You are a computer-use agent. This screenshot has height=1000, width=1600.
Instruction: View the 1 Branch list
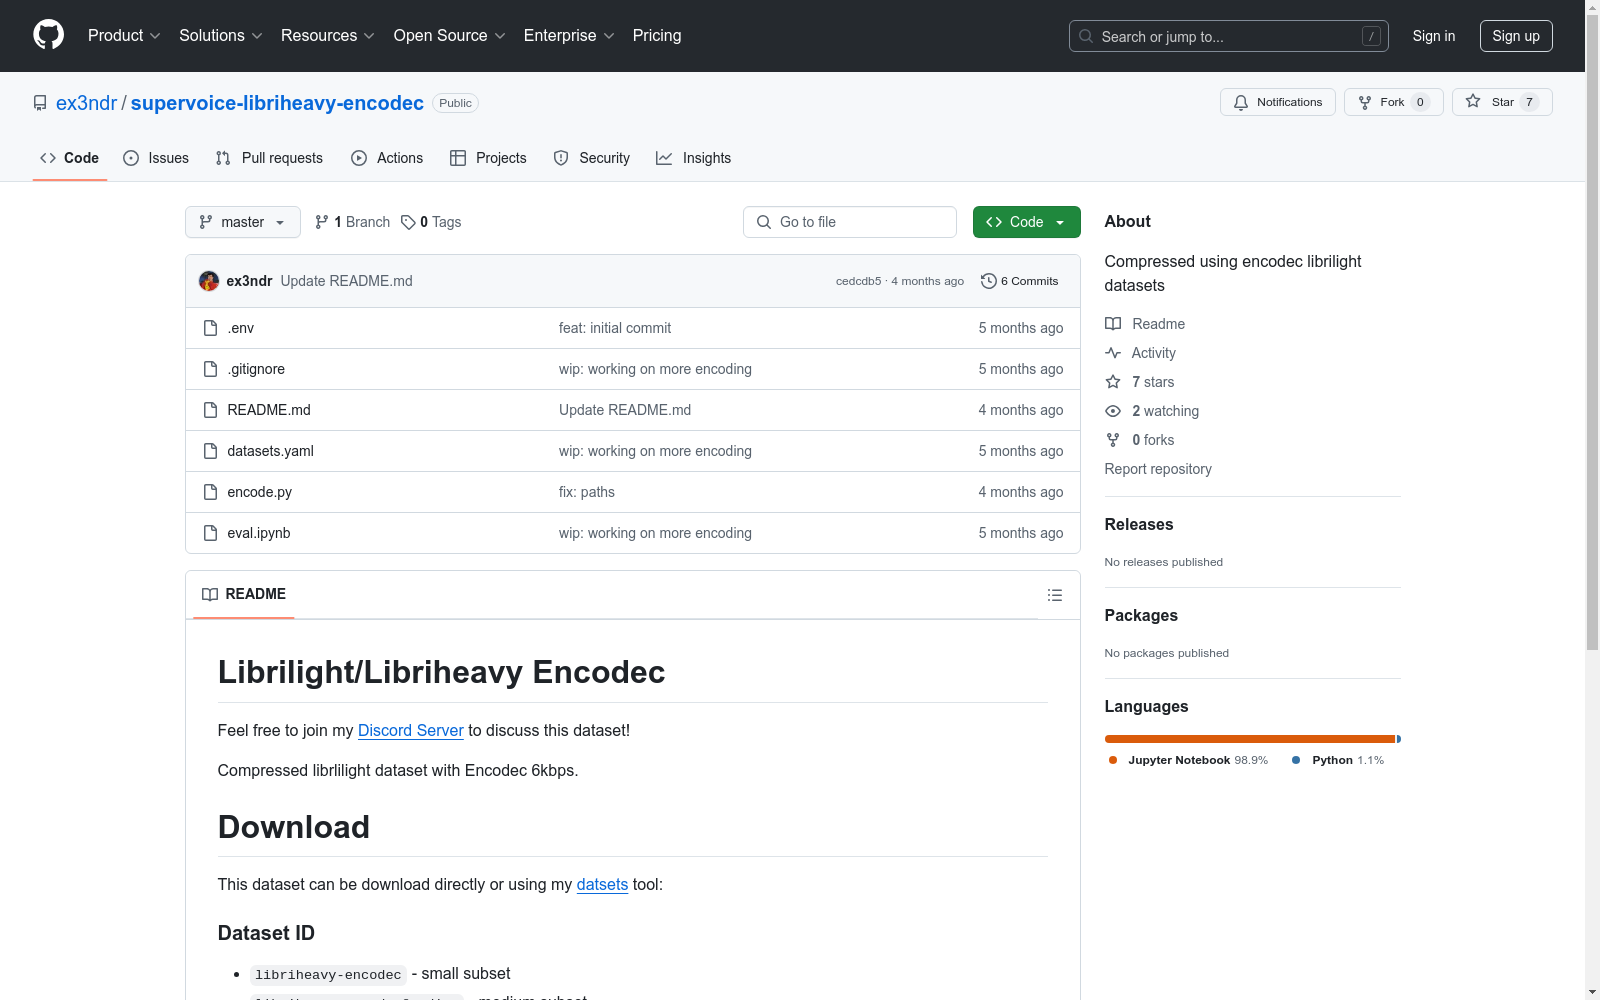coord(352,222)
